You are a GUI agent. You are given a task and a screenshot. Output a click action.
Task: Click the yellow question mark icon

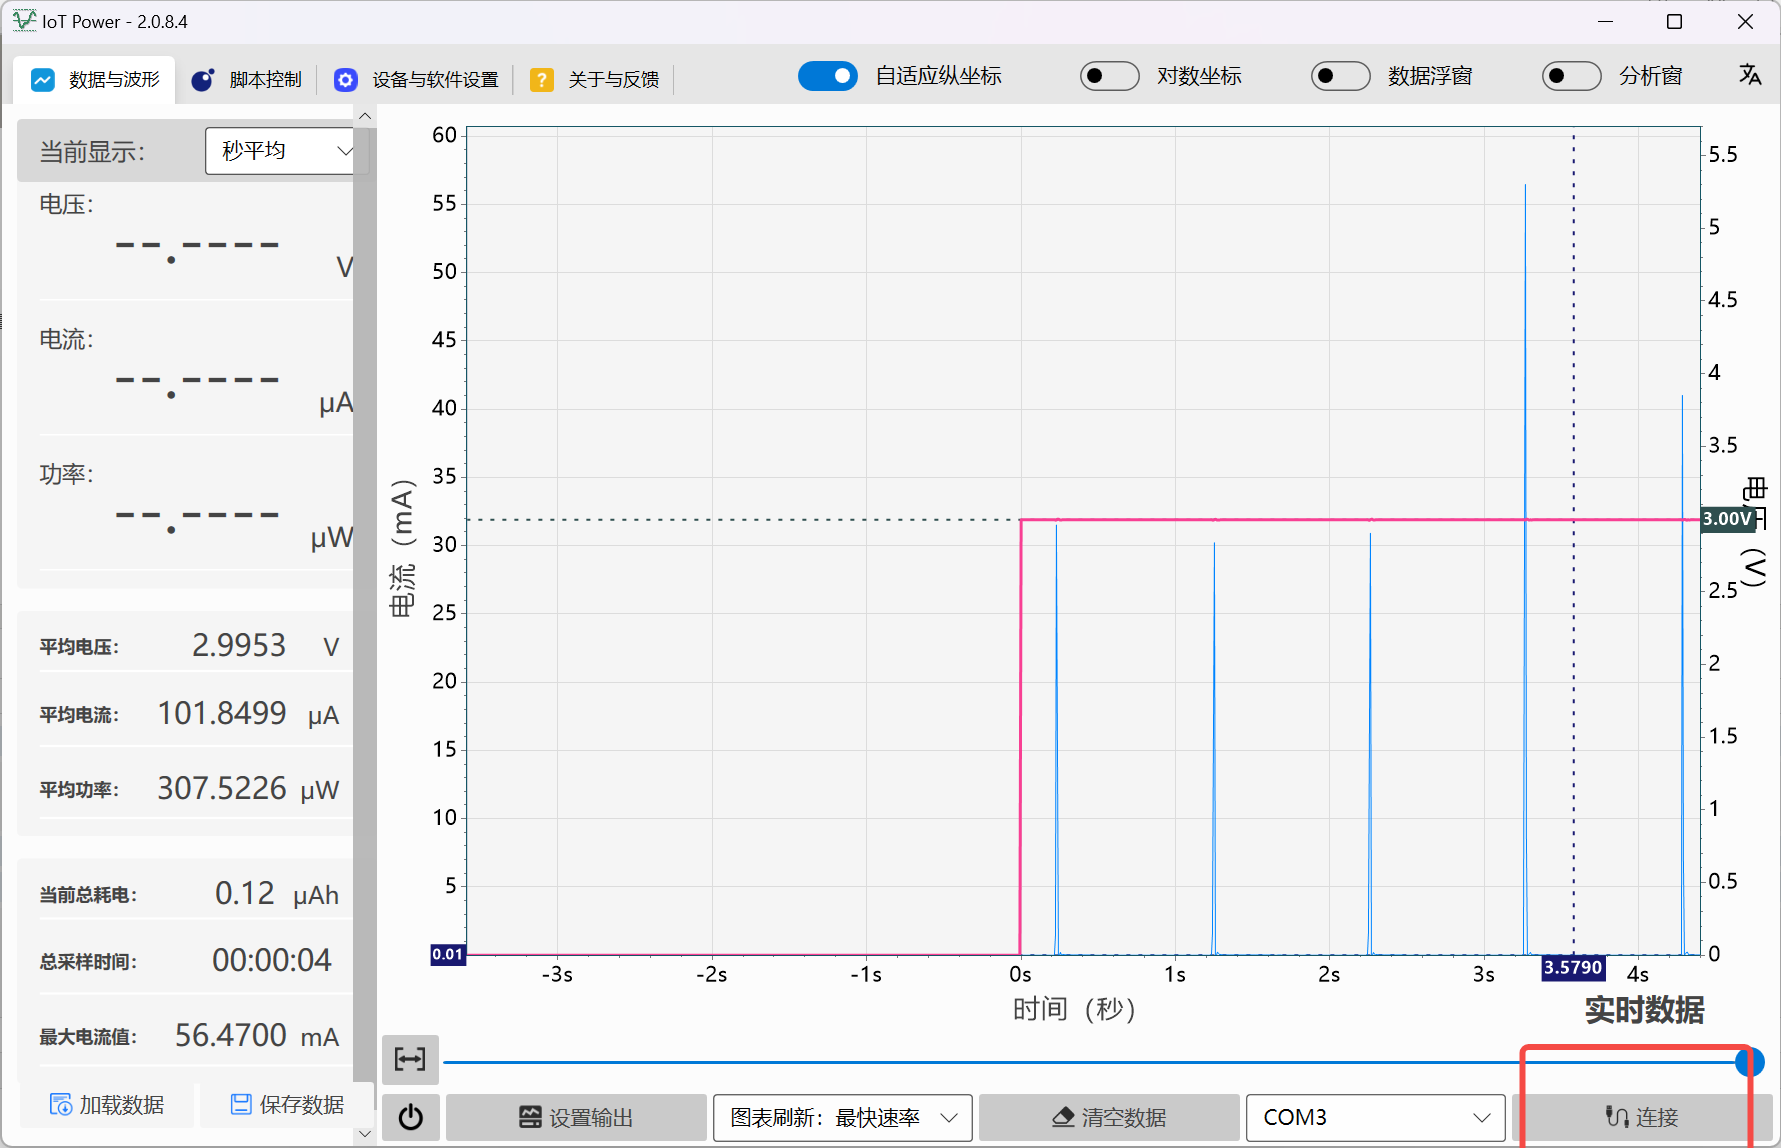click(542, 80)
